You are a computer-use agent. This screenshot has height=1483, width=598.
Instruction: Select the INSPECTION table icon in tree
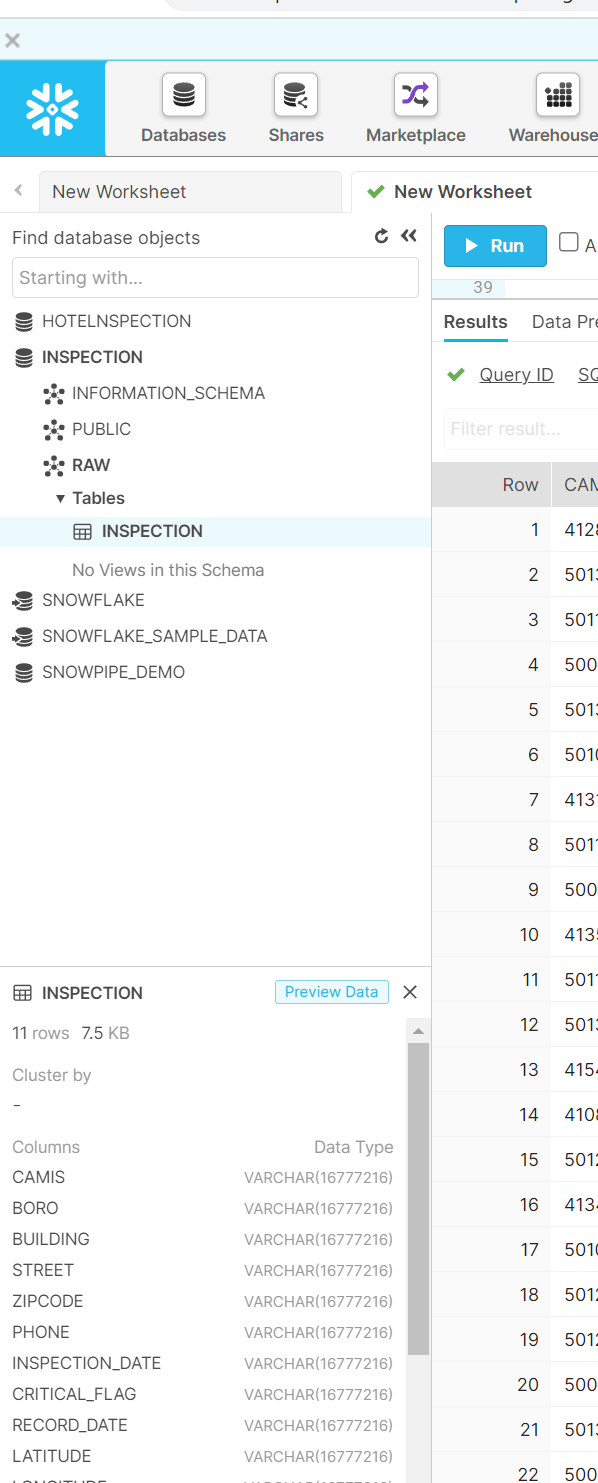tap(83, 532)
